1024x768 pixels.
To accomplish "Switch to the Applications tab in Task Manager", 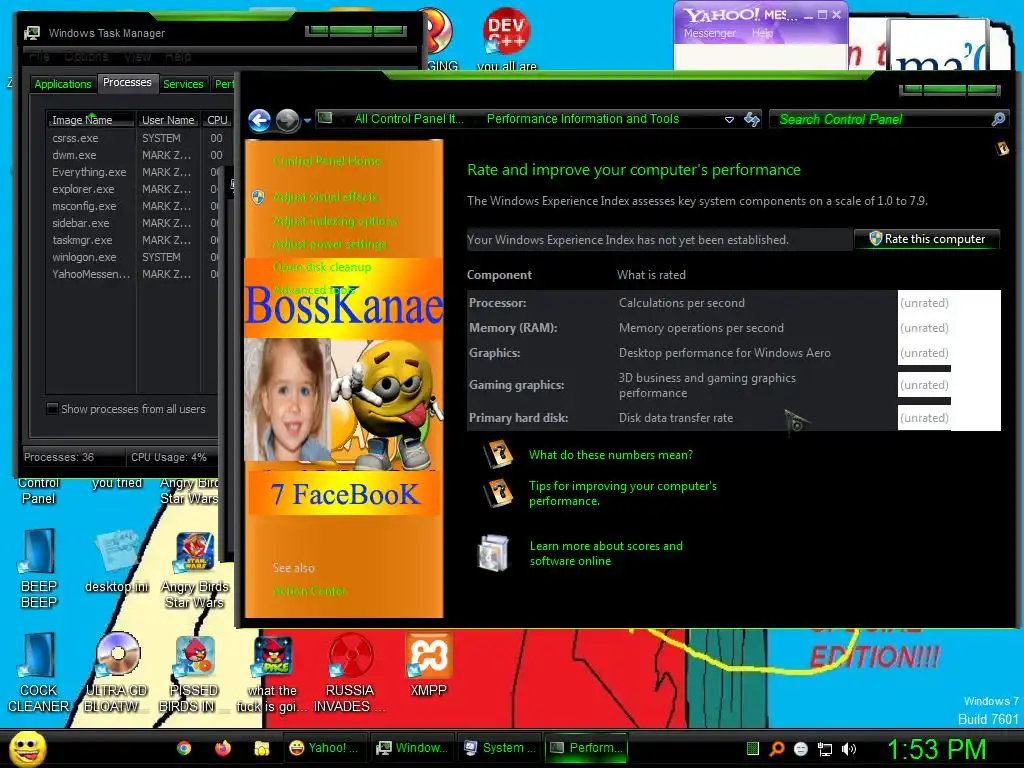I will 63,84.
